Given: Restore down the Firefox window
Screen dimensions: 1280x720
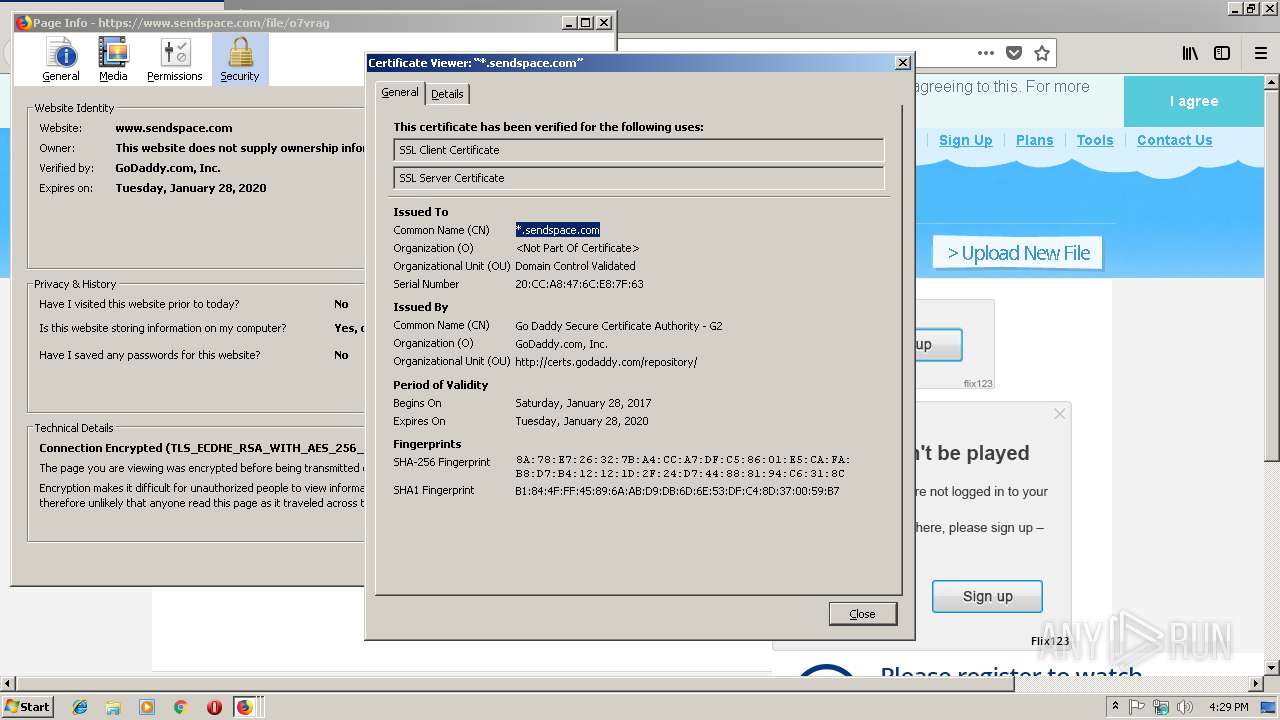Looking at the screenshot, I should click(x=1251, y=8).
